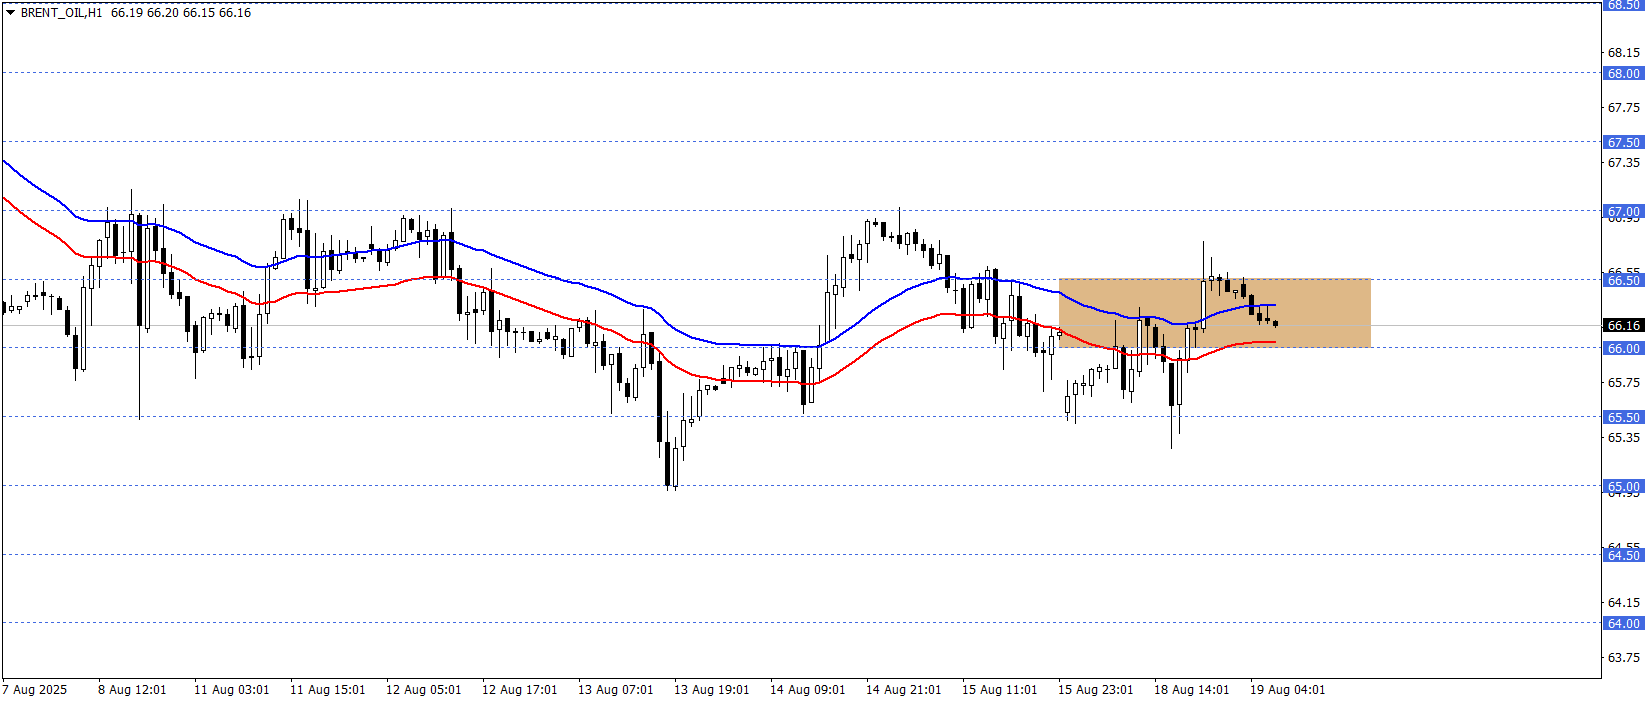This screenshot has width=1651, height=702.
Task: Click the 13 Aug 07:01 time label
Action: (615, 690)
